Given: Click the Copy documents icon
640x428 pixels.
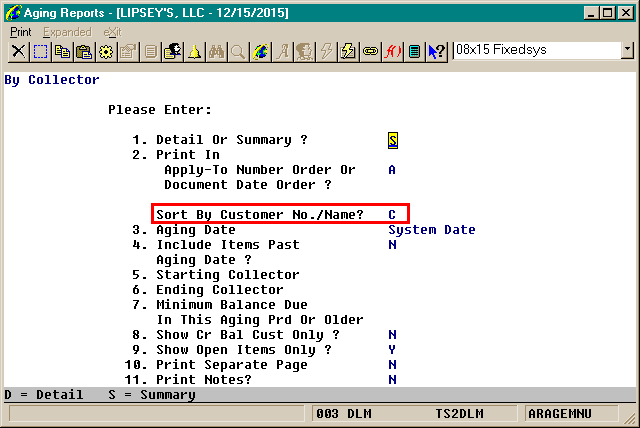Looking at the screenshot, I should pyautogui.click(x=62, y=52).
